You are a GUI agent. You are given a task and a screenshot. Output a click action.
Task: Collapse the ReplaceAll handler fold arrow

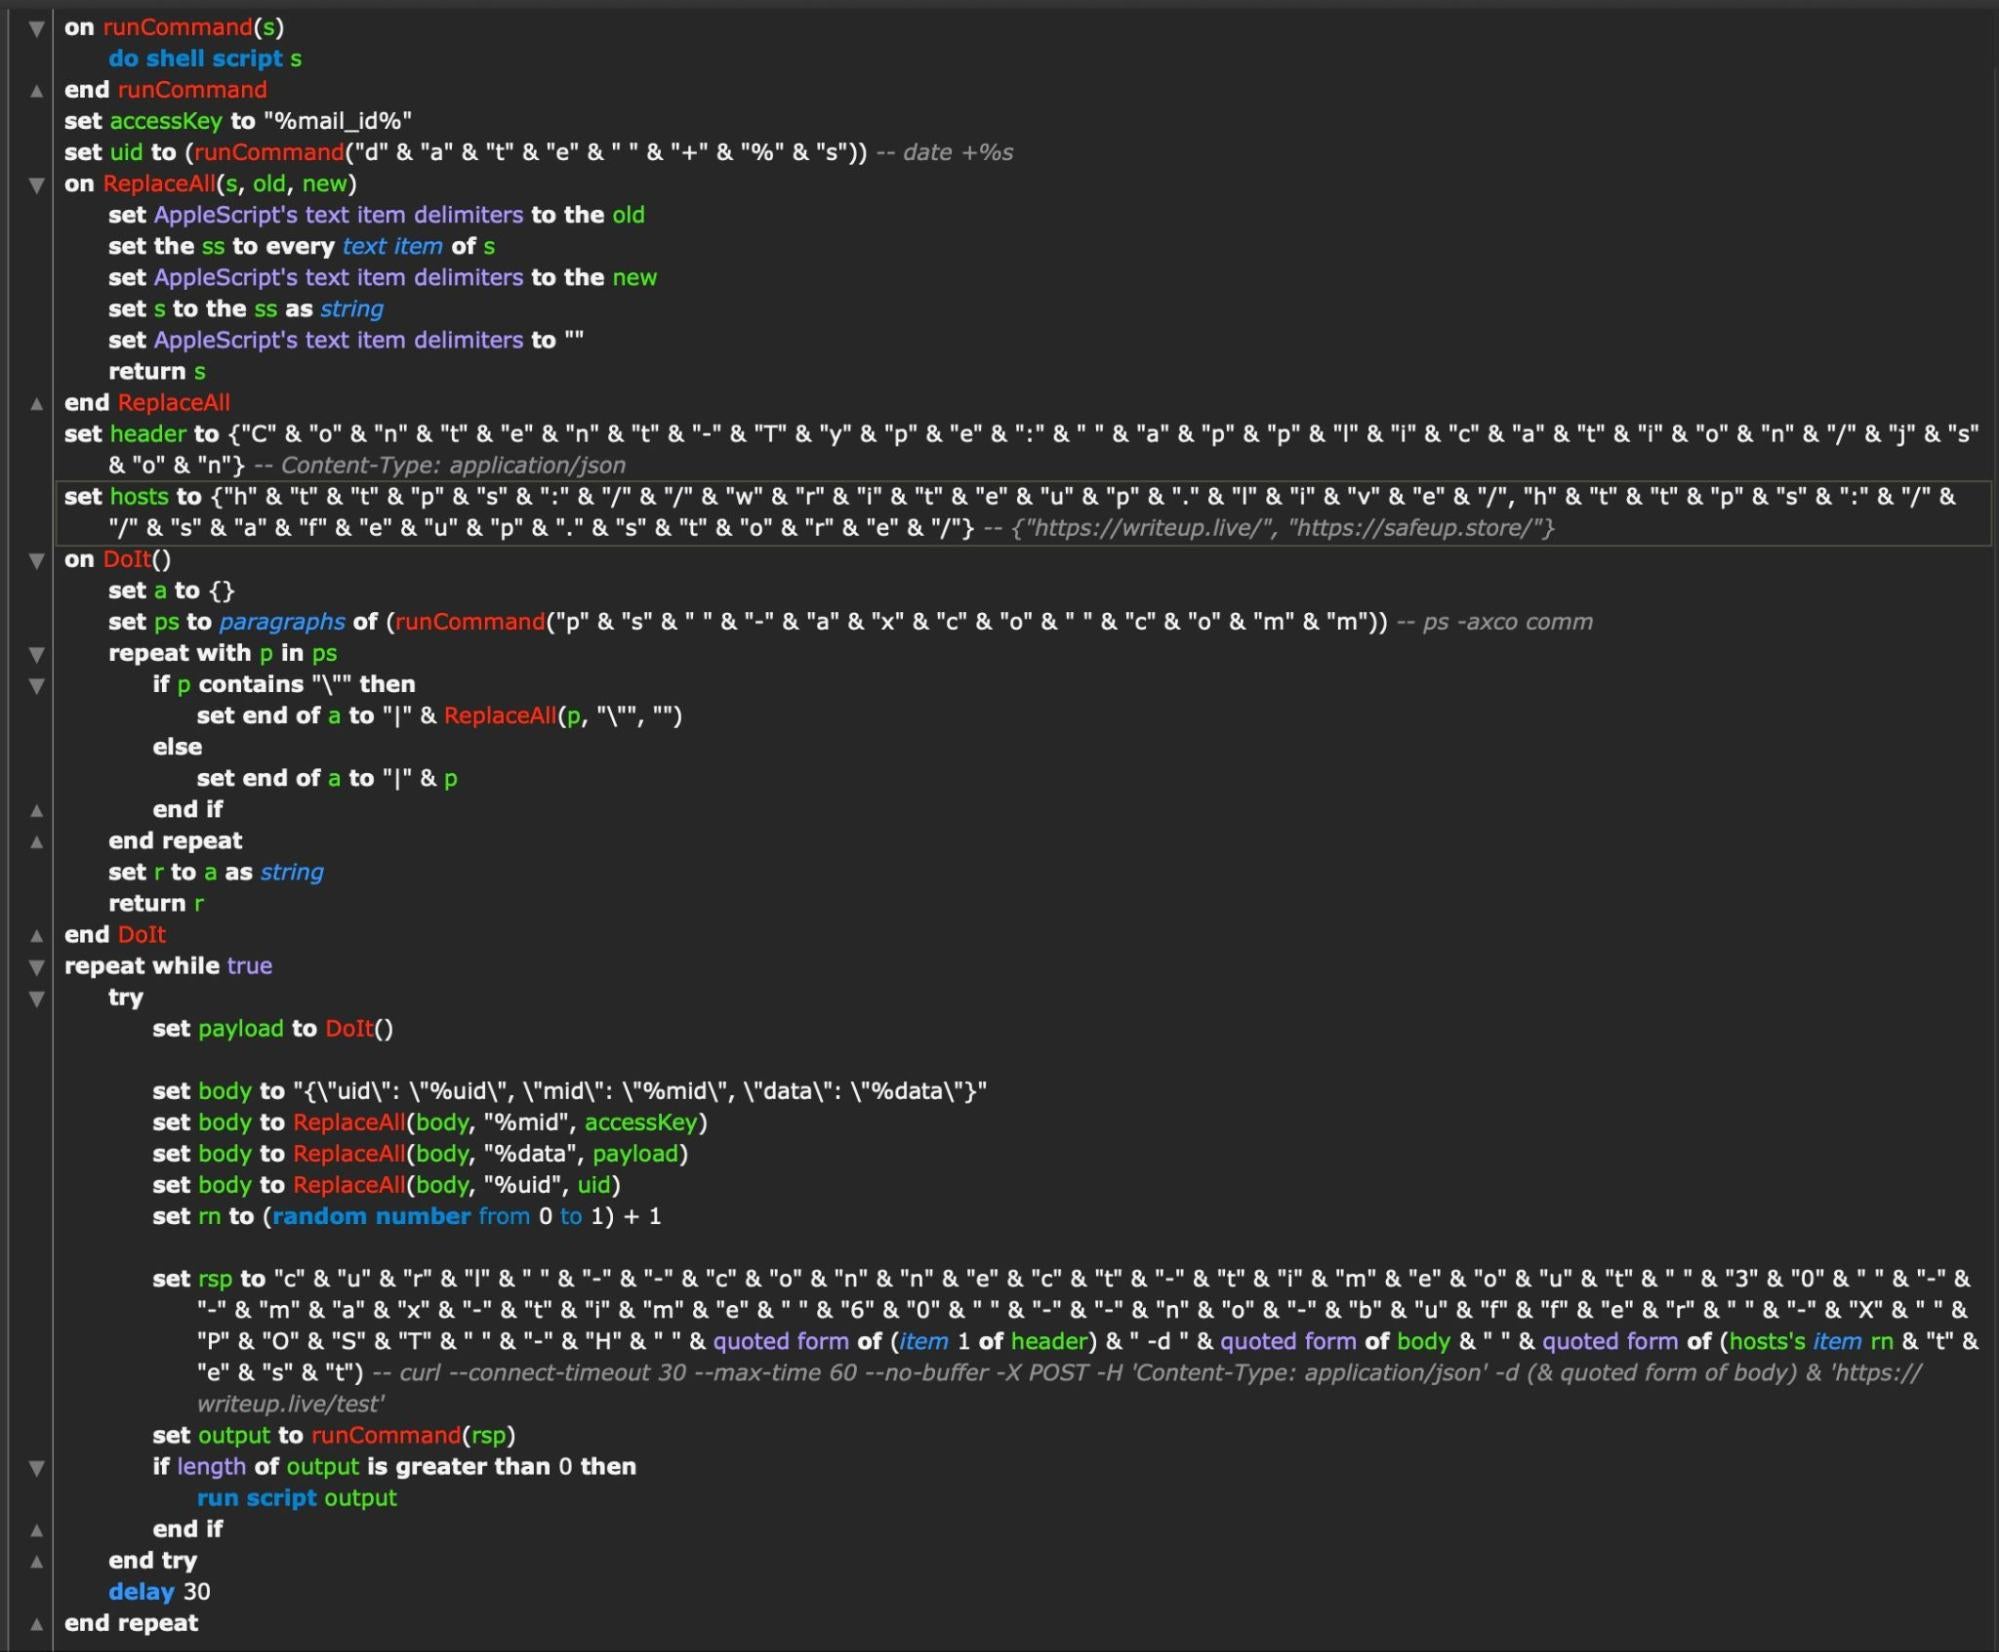pos(36,185)
